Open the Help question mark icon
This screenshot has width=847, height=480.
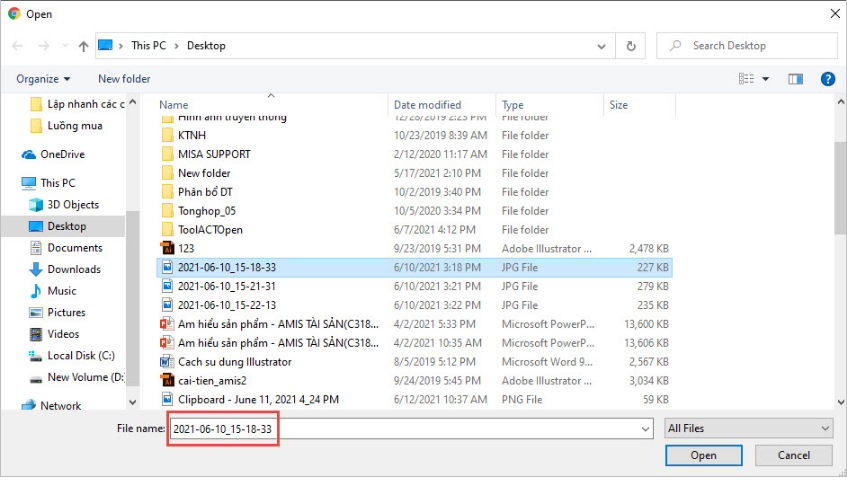827,79
